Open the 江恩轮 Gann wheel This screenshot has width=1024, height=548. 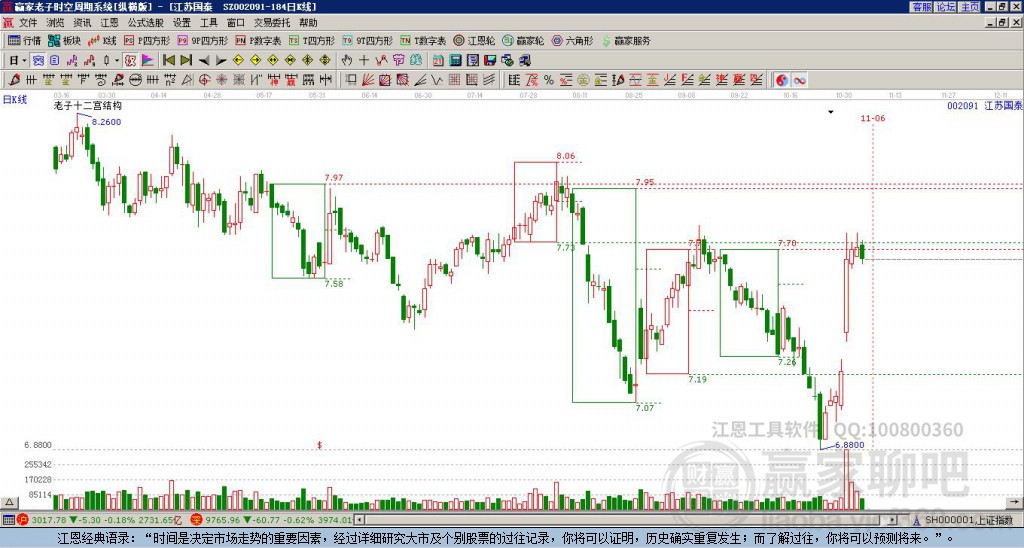pyautogui.click(x=474, y=40)
